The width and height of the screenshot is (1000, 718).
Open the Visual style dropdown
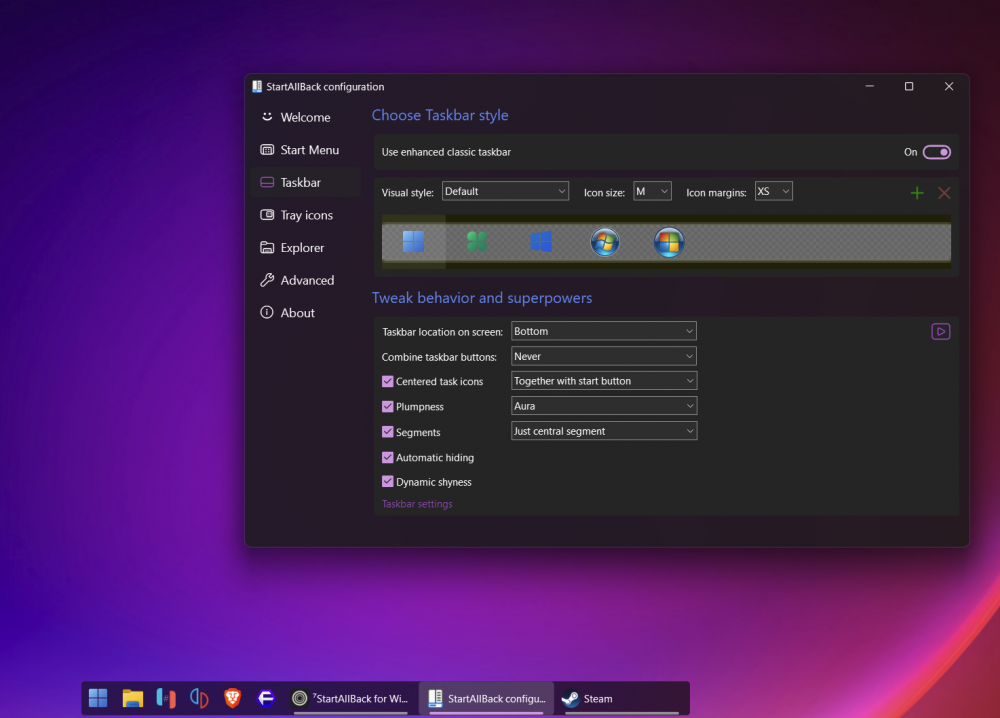pos(505,191)
